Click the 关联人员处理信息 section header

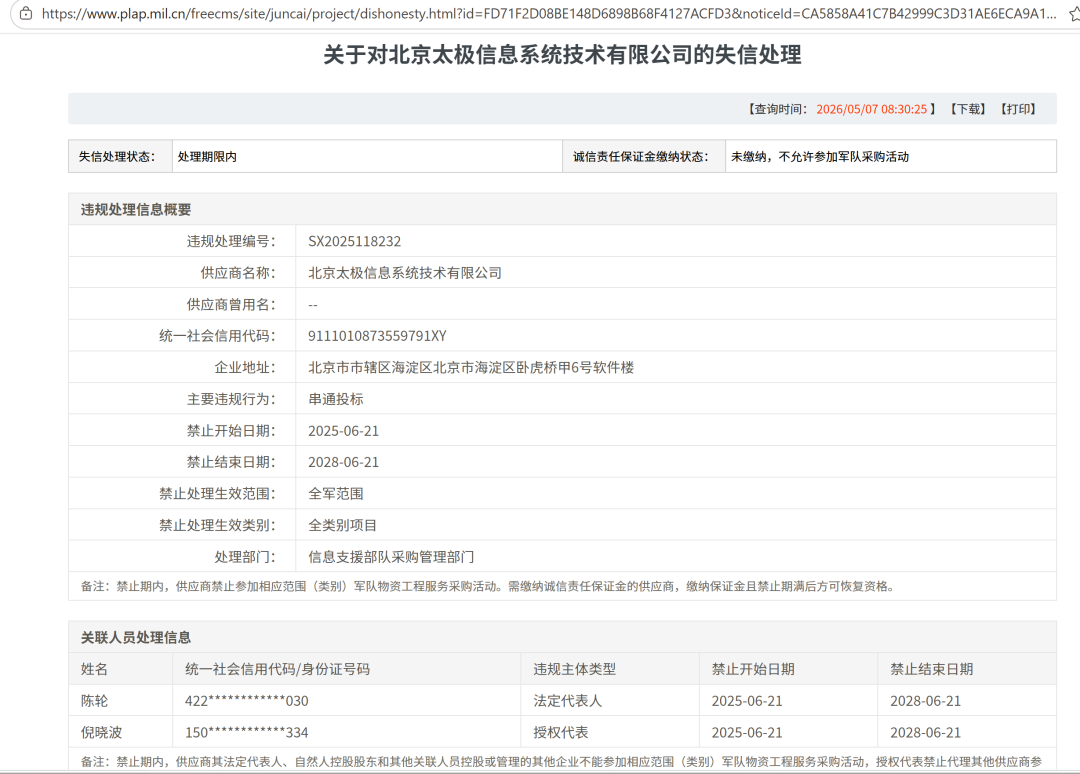[136, 638]
